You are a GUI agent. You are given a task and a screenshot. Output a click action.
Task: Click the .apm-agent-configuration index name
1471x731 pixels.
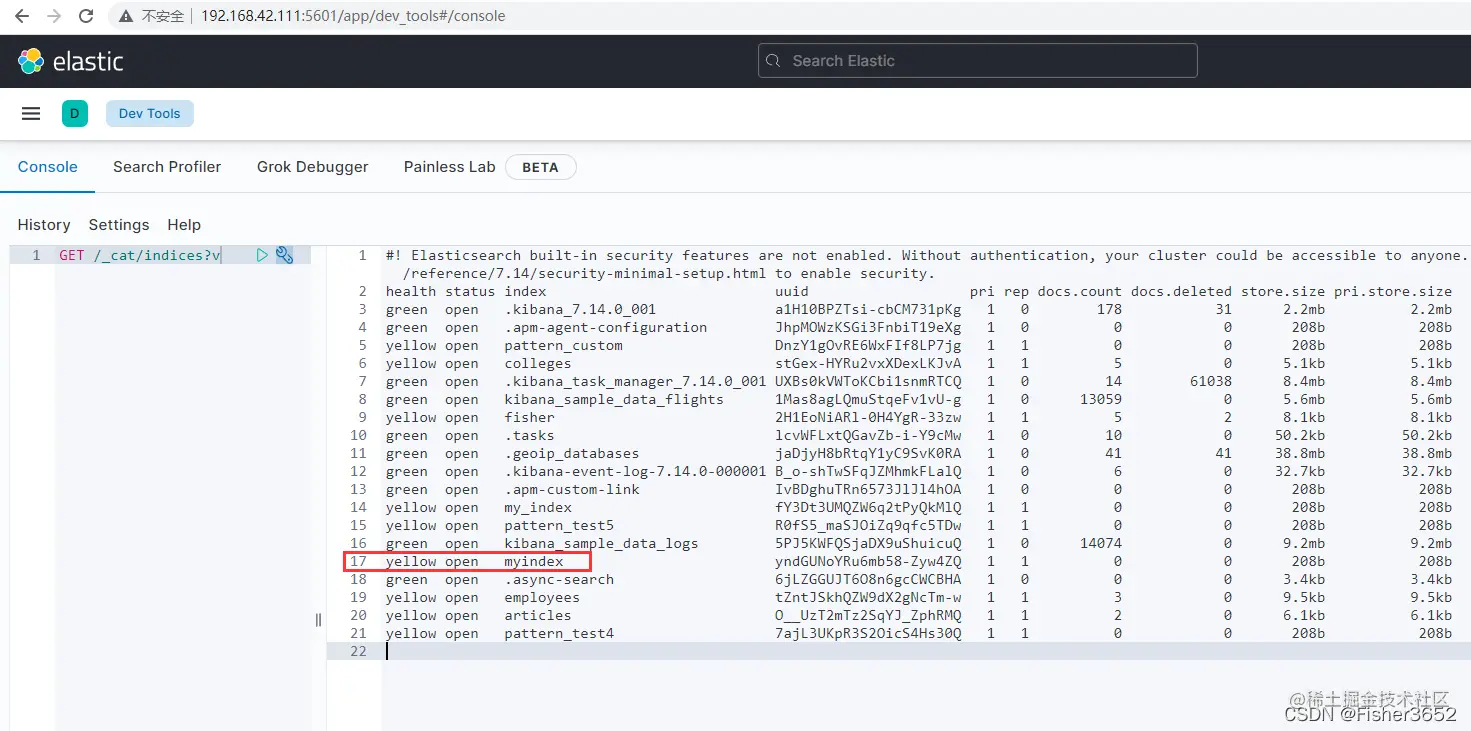coord(606,327)
